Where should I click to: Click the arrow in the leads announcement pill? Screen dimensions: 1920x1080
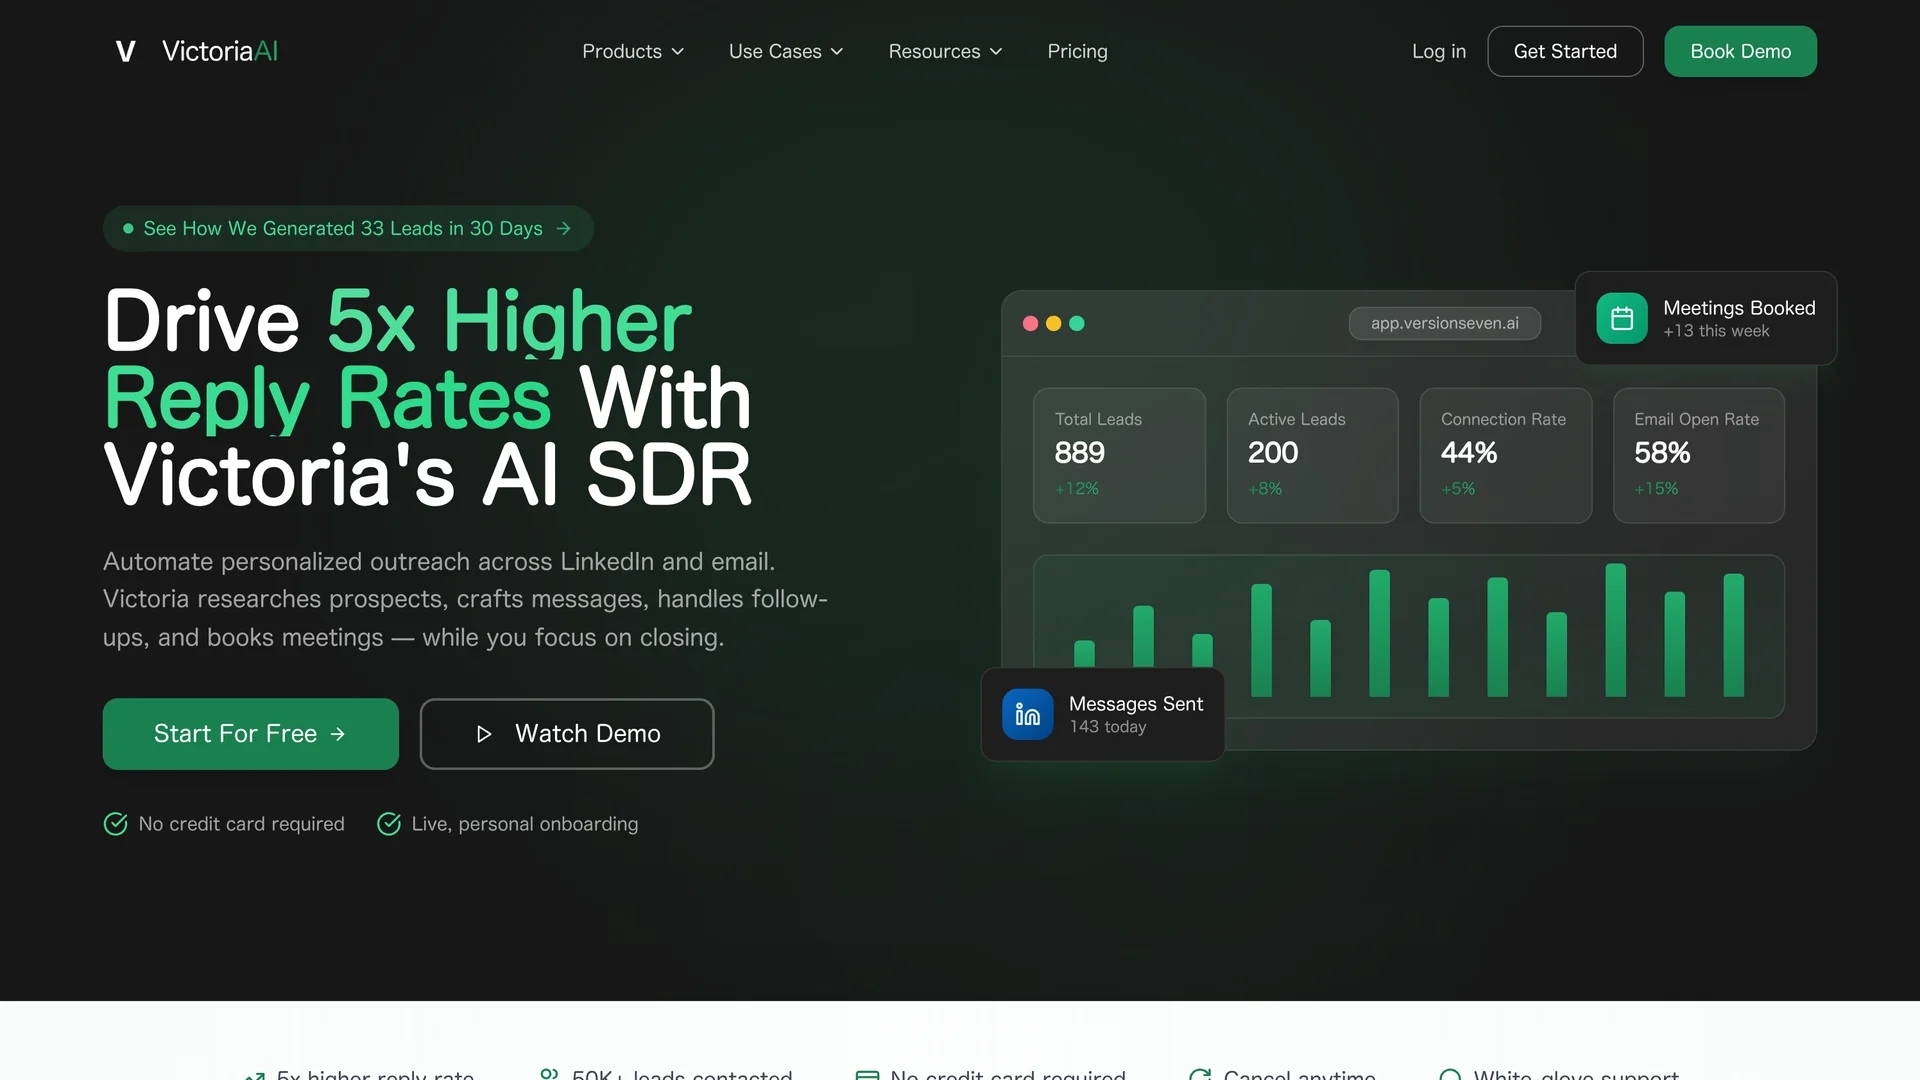[564, 228]
